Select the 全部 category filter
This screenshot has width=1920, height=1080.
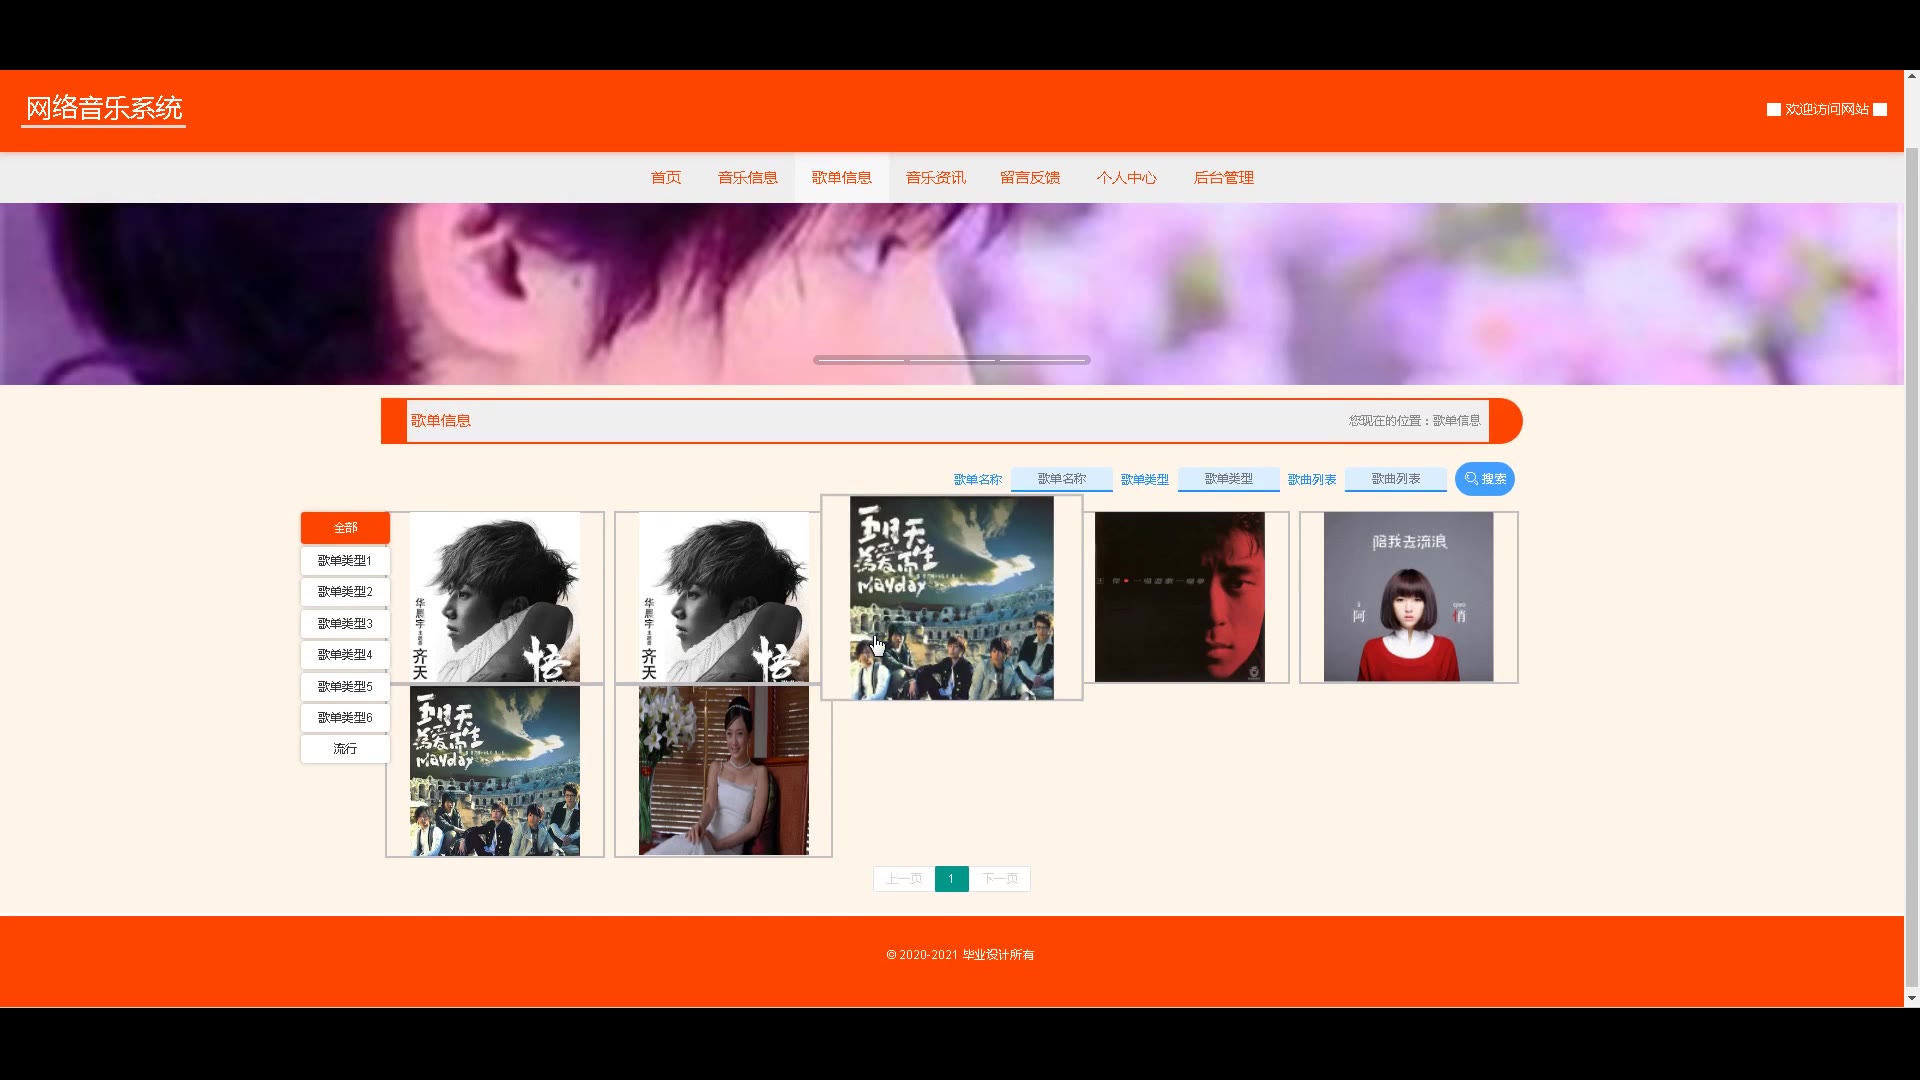345,528
